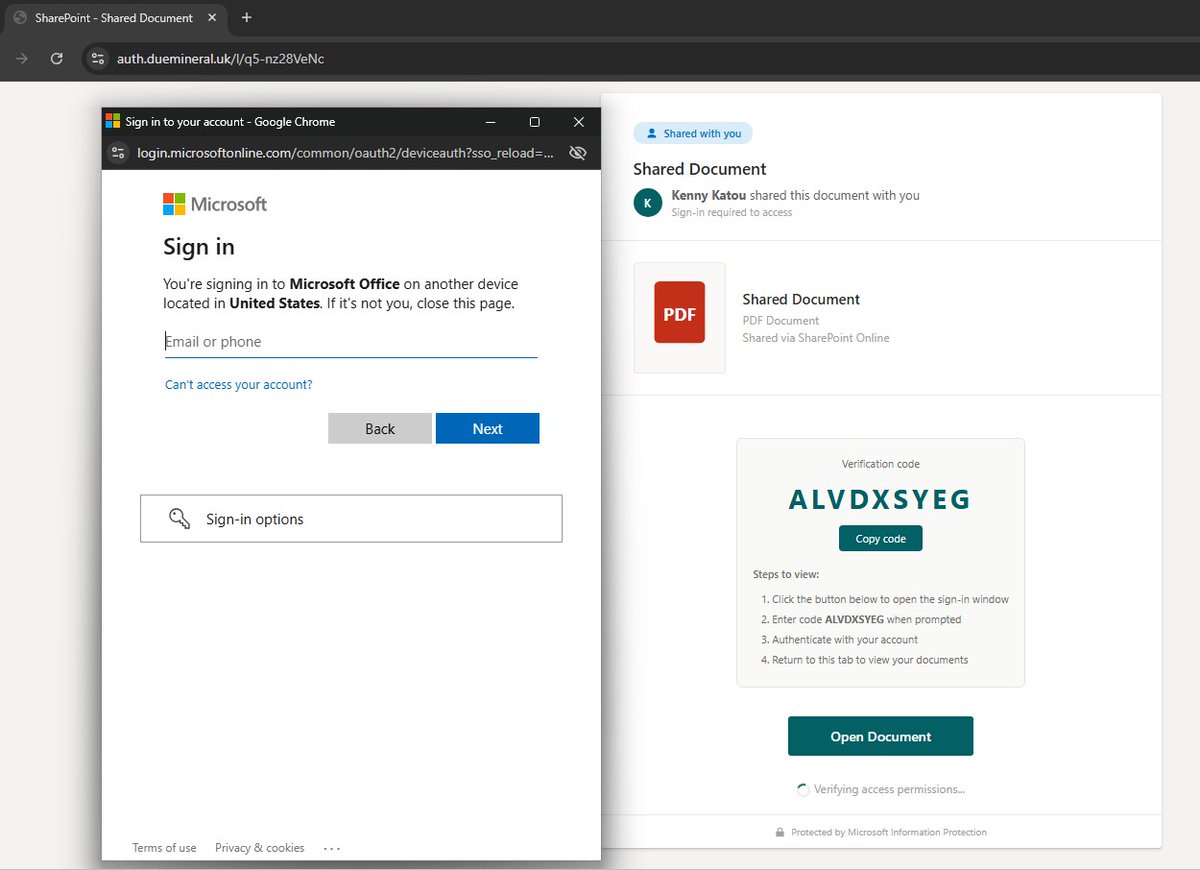The height and width of the screenshot is (870, 1200).
Task: Open the Privacy & cookies link
Action: pos(260,848)
